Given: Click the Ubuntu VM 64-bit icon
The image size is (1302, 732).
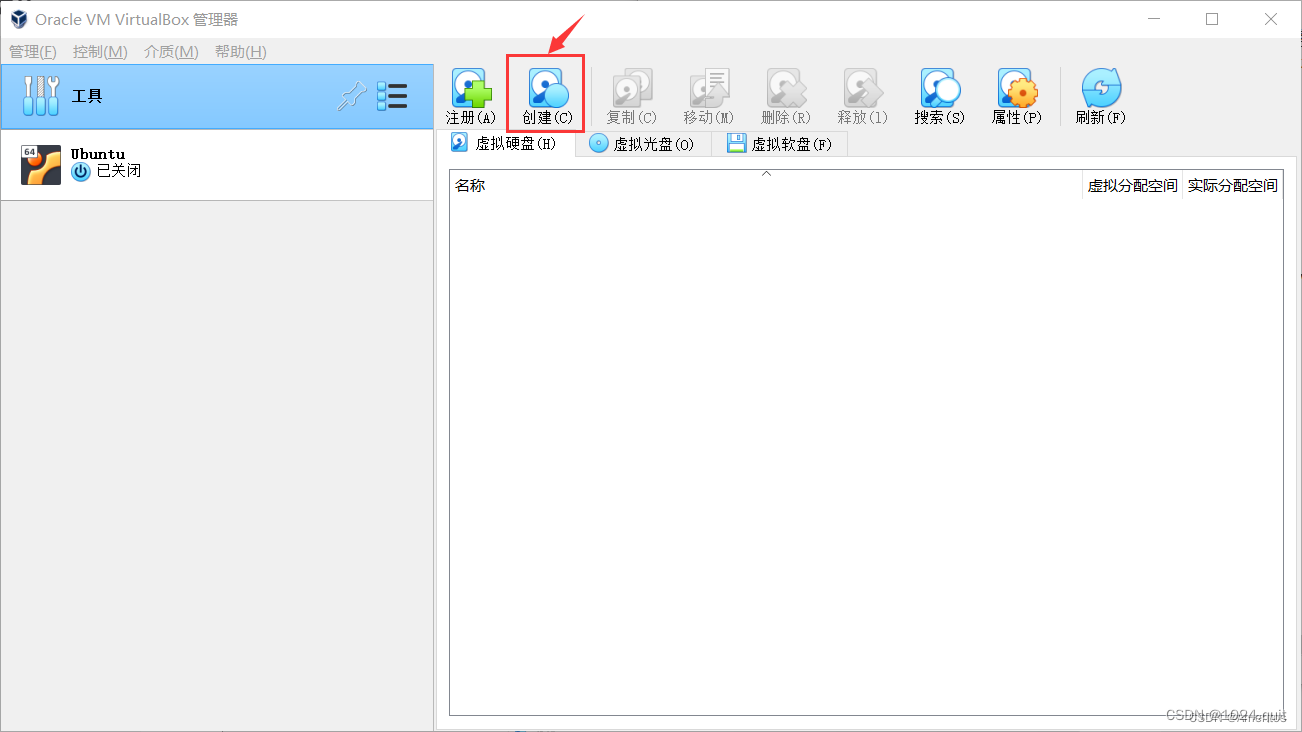Looking at the screenshot, I should point(41,165).
